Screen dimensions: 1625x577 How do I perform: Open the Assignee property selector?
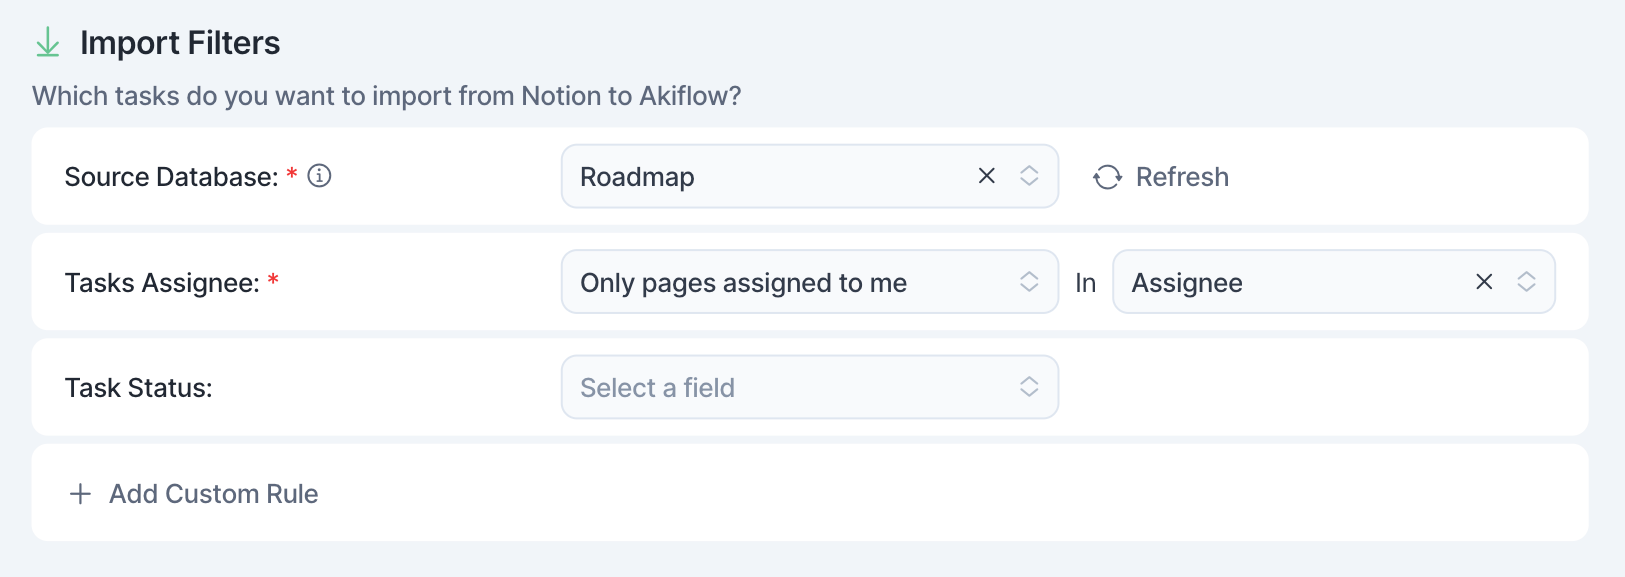(x=1333, y=282)
